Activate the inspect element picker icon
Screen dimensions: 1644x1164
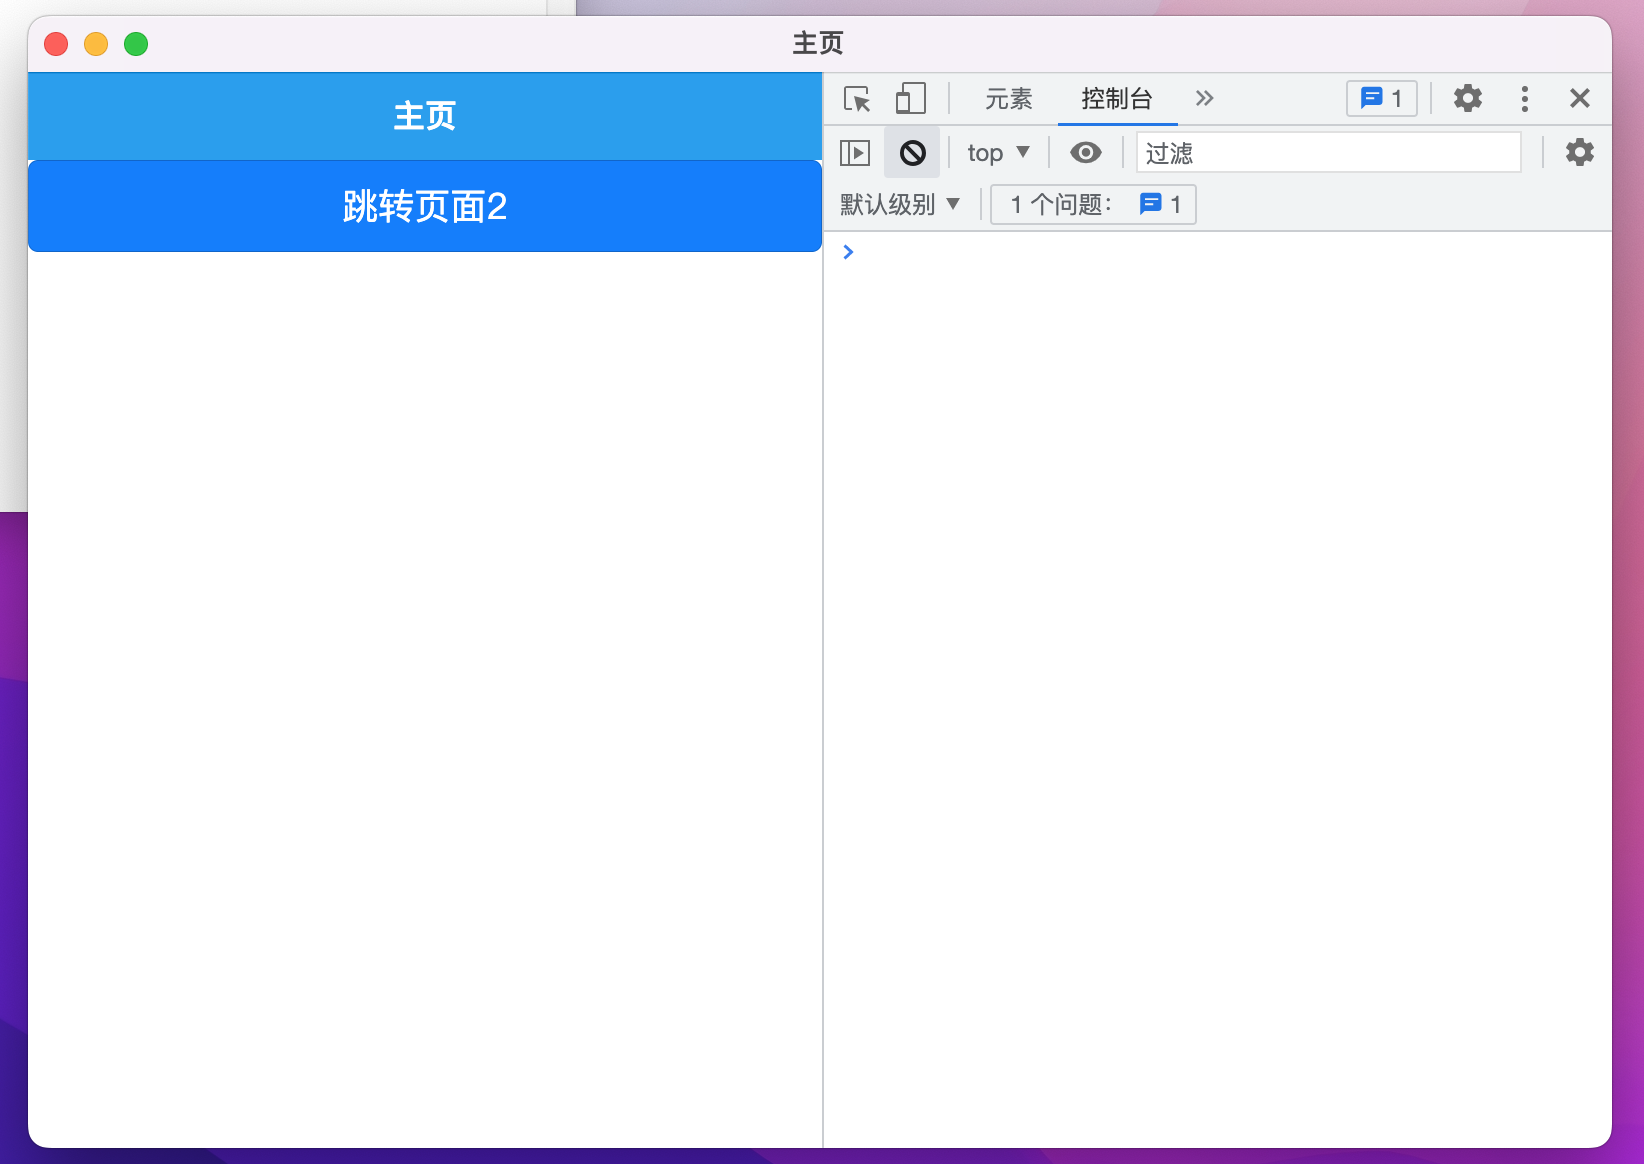click(x=857, y=99)
